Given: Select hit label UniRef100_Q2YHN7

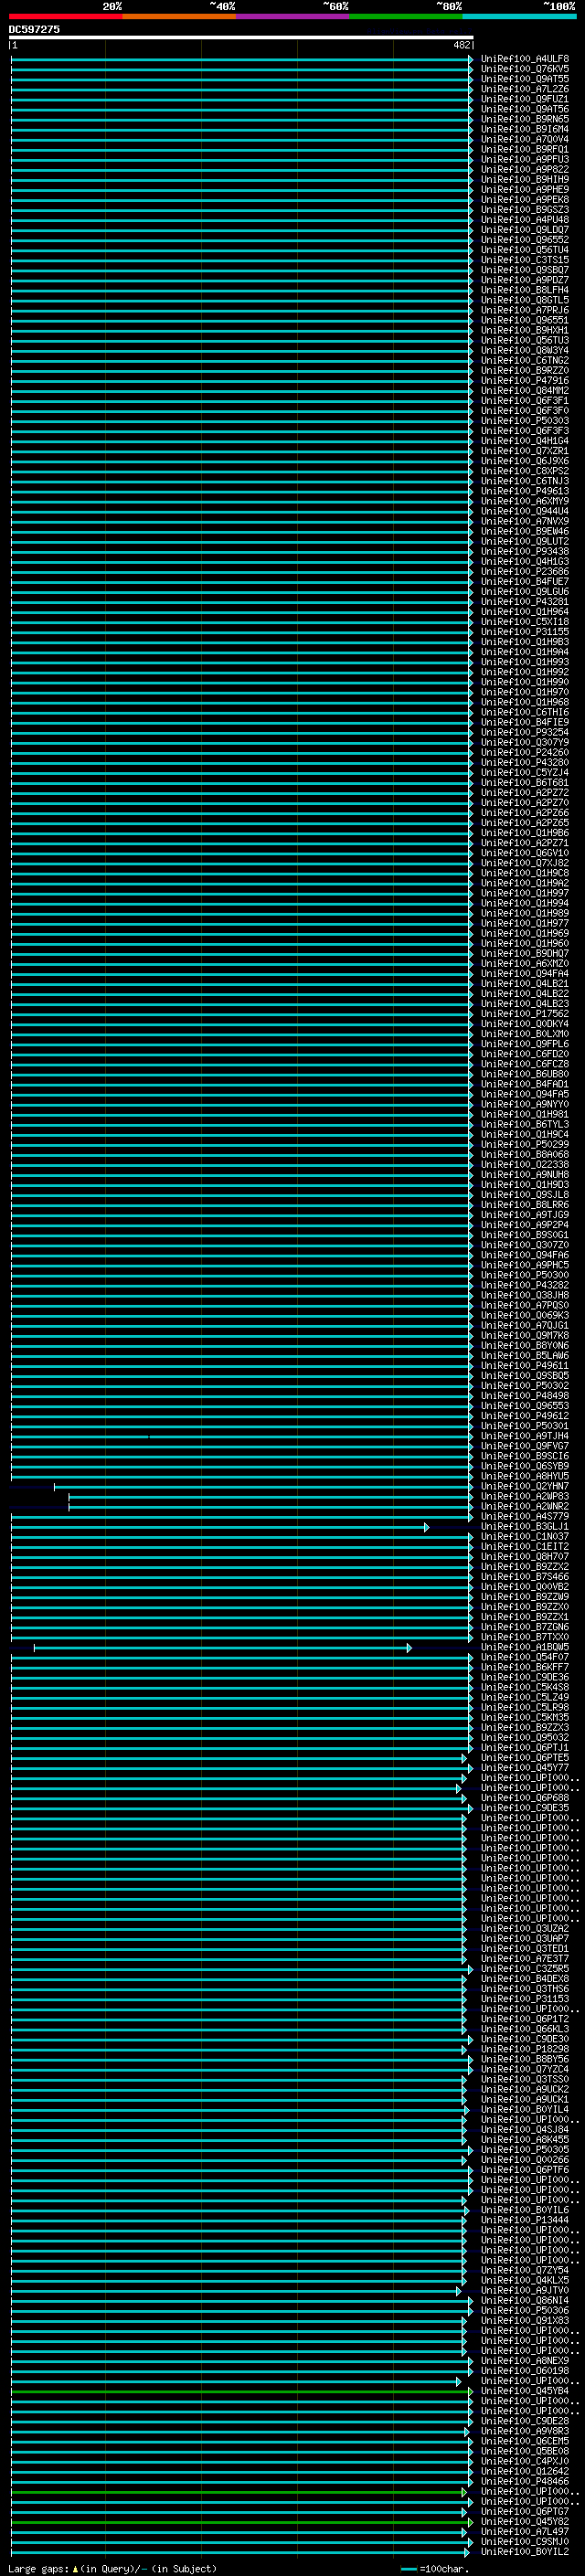Looking at the screenshot, I should tap(525, 1486).
